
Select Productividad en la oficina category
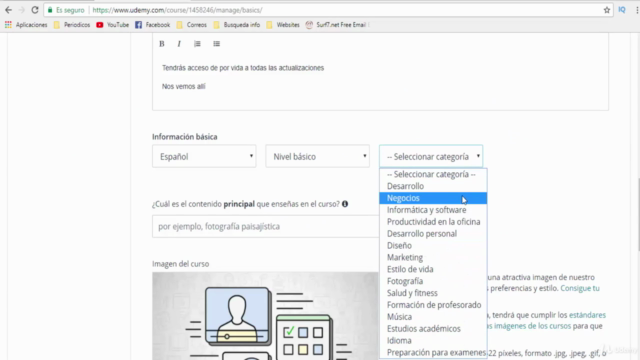pyautogui.click(x=433, y=222)
